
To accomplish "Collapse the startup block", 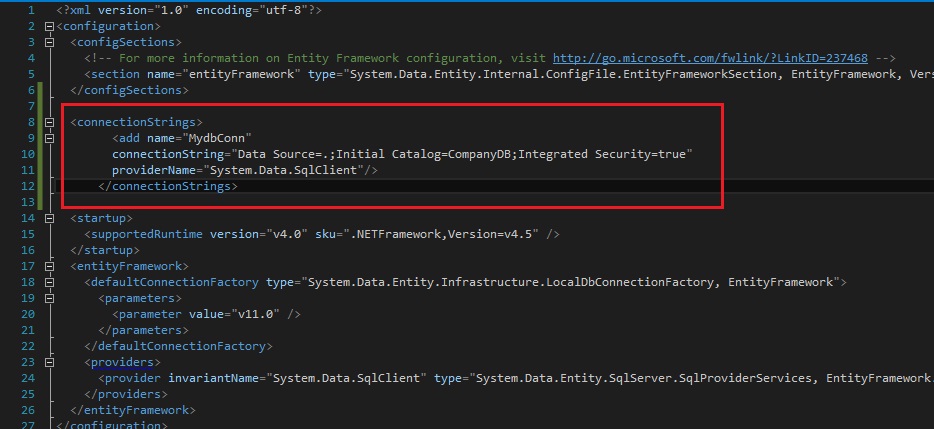I will point(49,219).
